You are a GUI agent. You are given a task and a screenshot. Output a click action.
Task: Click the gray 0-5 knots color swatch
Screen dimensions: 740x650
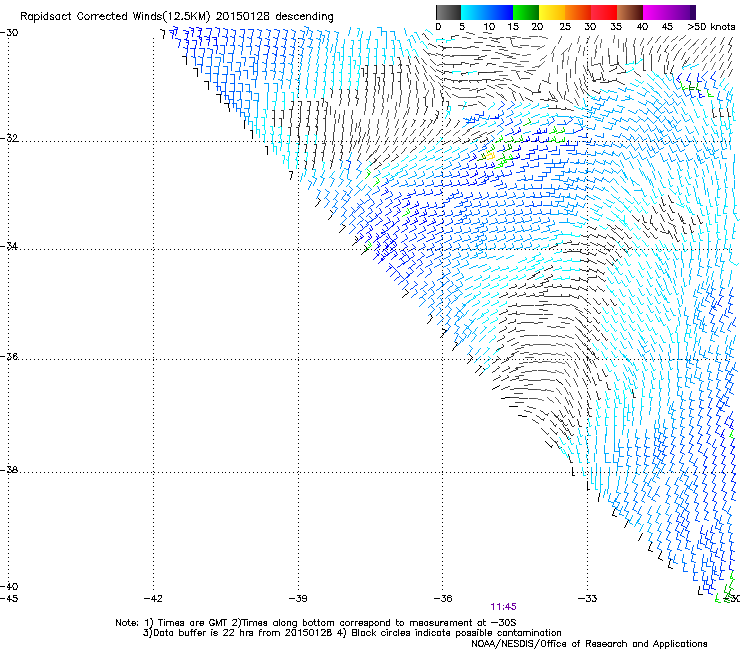(x=448, y=12)
